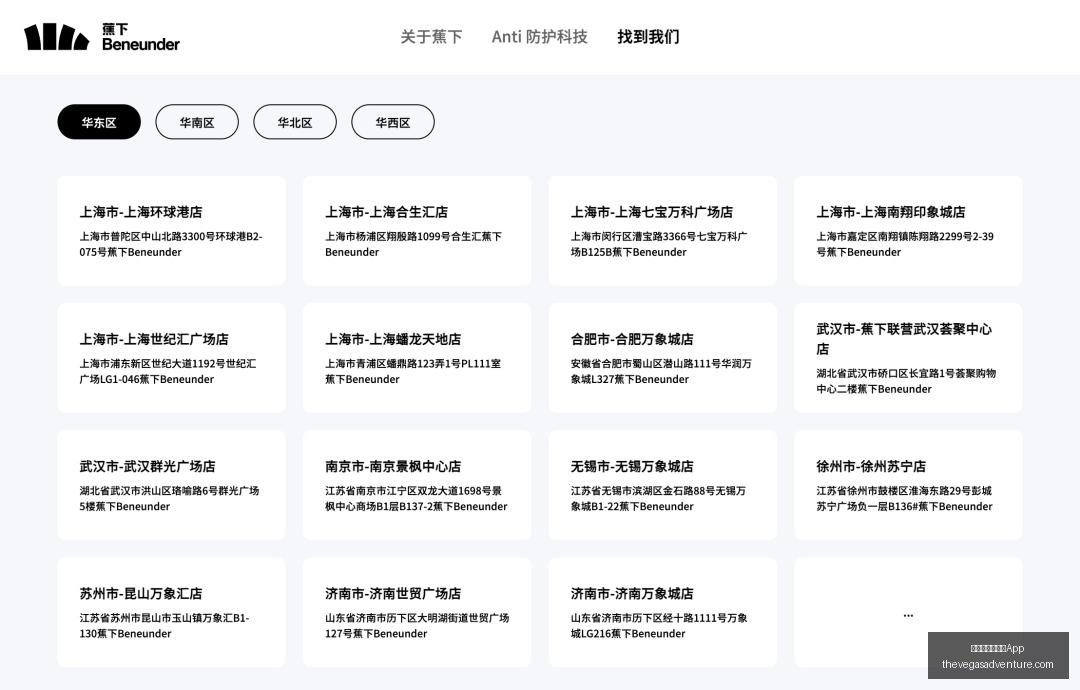Click address text 经十路1111号万象城LG216

659,626
